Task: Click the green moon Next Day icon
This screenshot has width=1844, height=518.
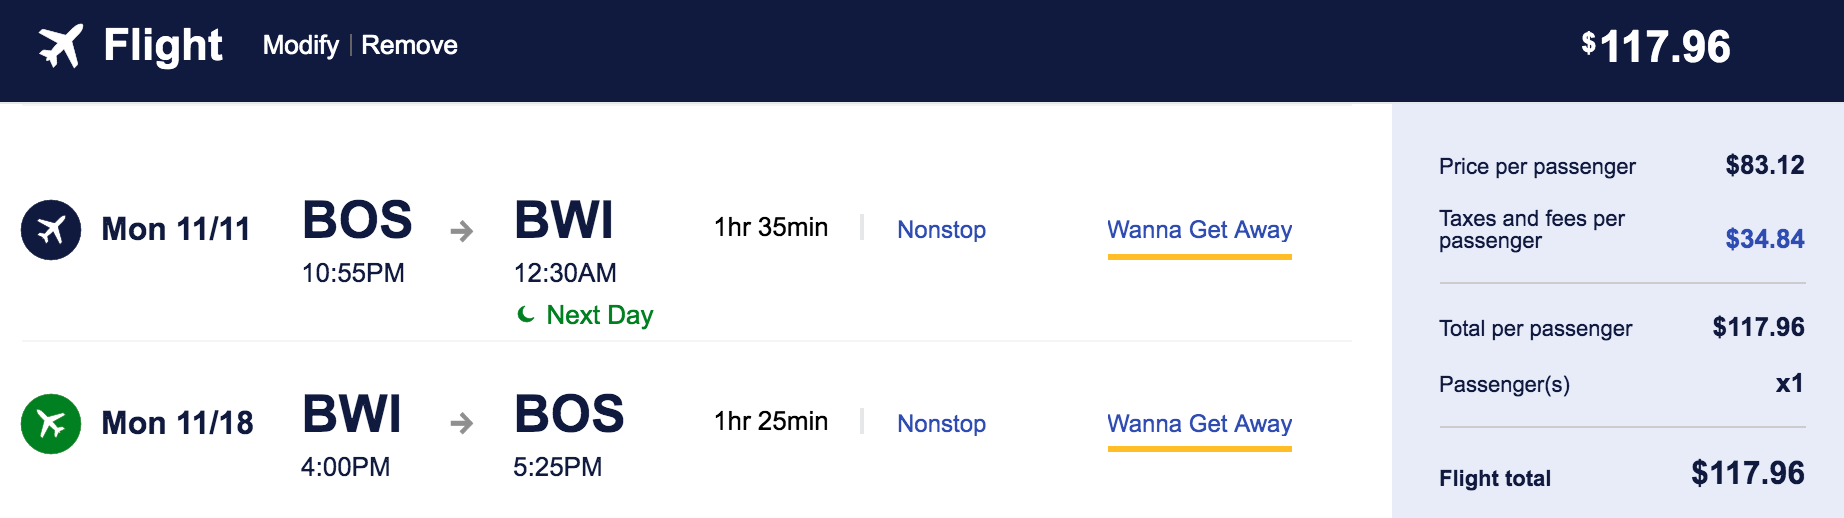Action: tap(526, 315)
